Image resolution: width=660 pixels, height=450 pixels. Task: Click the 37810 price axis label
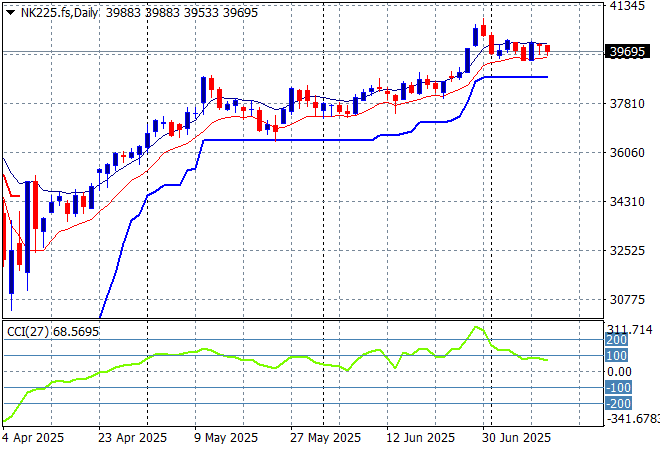point(626,104)
